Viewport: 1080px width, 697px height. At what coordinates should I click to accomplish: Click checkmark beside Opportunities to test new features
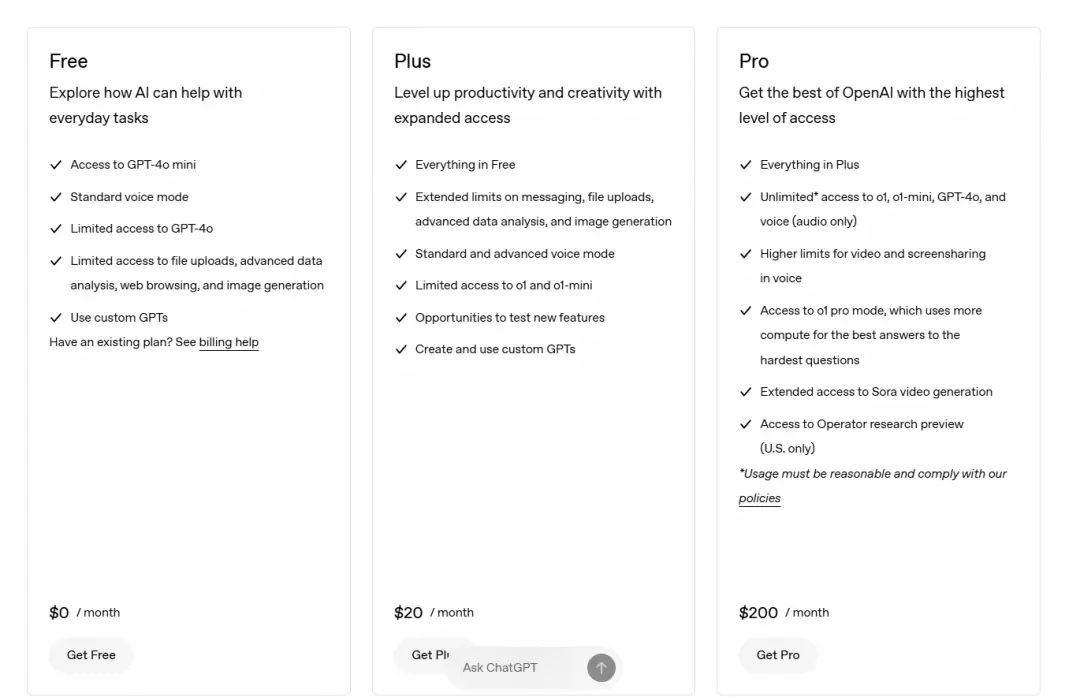click(x=401, y=318)
